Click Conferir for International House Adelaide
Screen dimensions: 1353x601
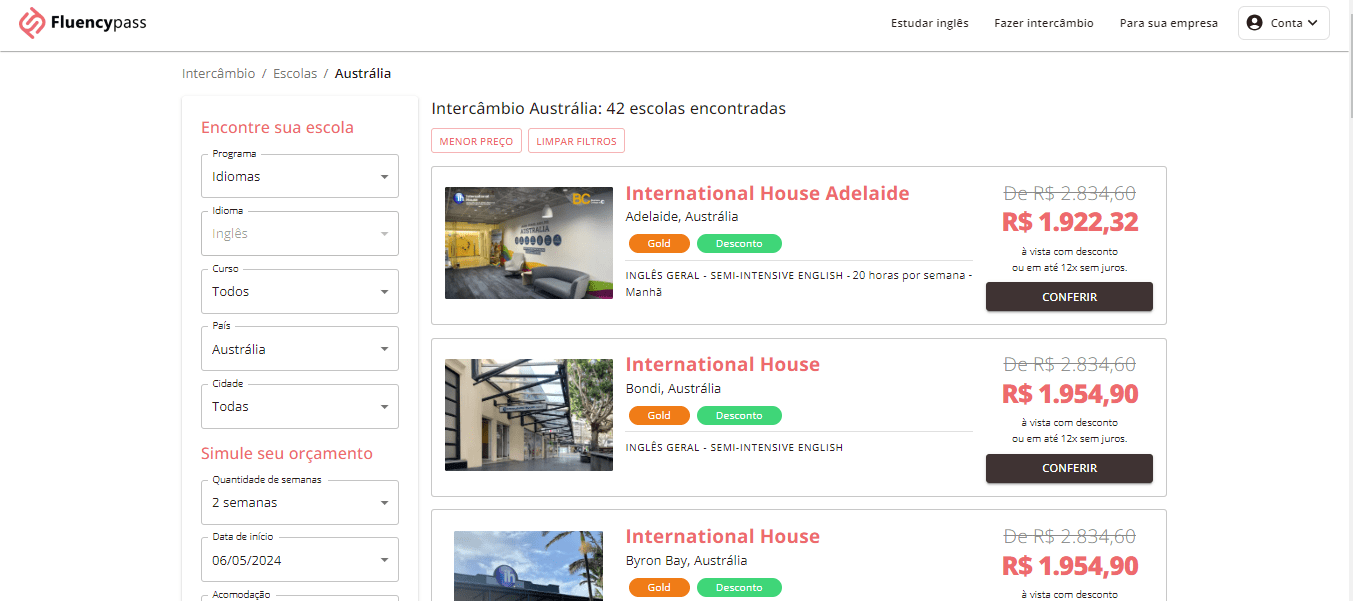click(1069, 297)
